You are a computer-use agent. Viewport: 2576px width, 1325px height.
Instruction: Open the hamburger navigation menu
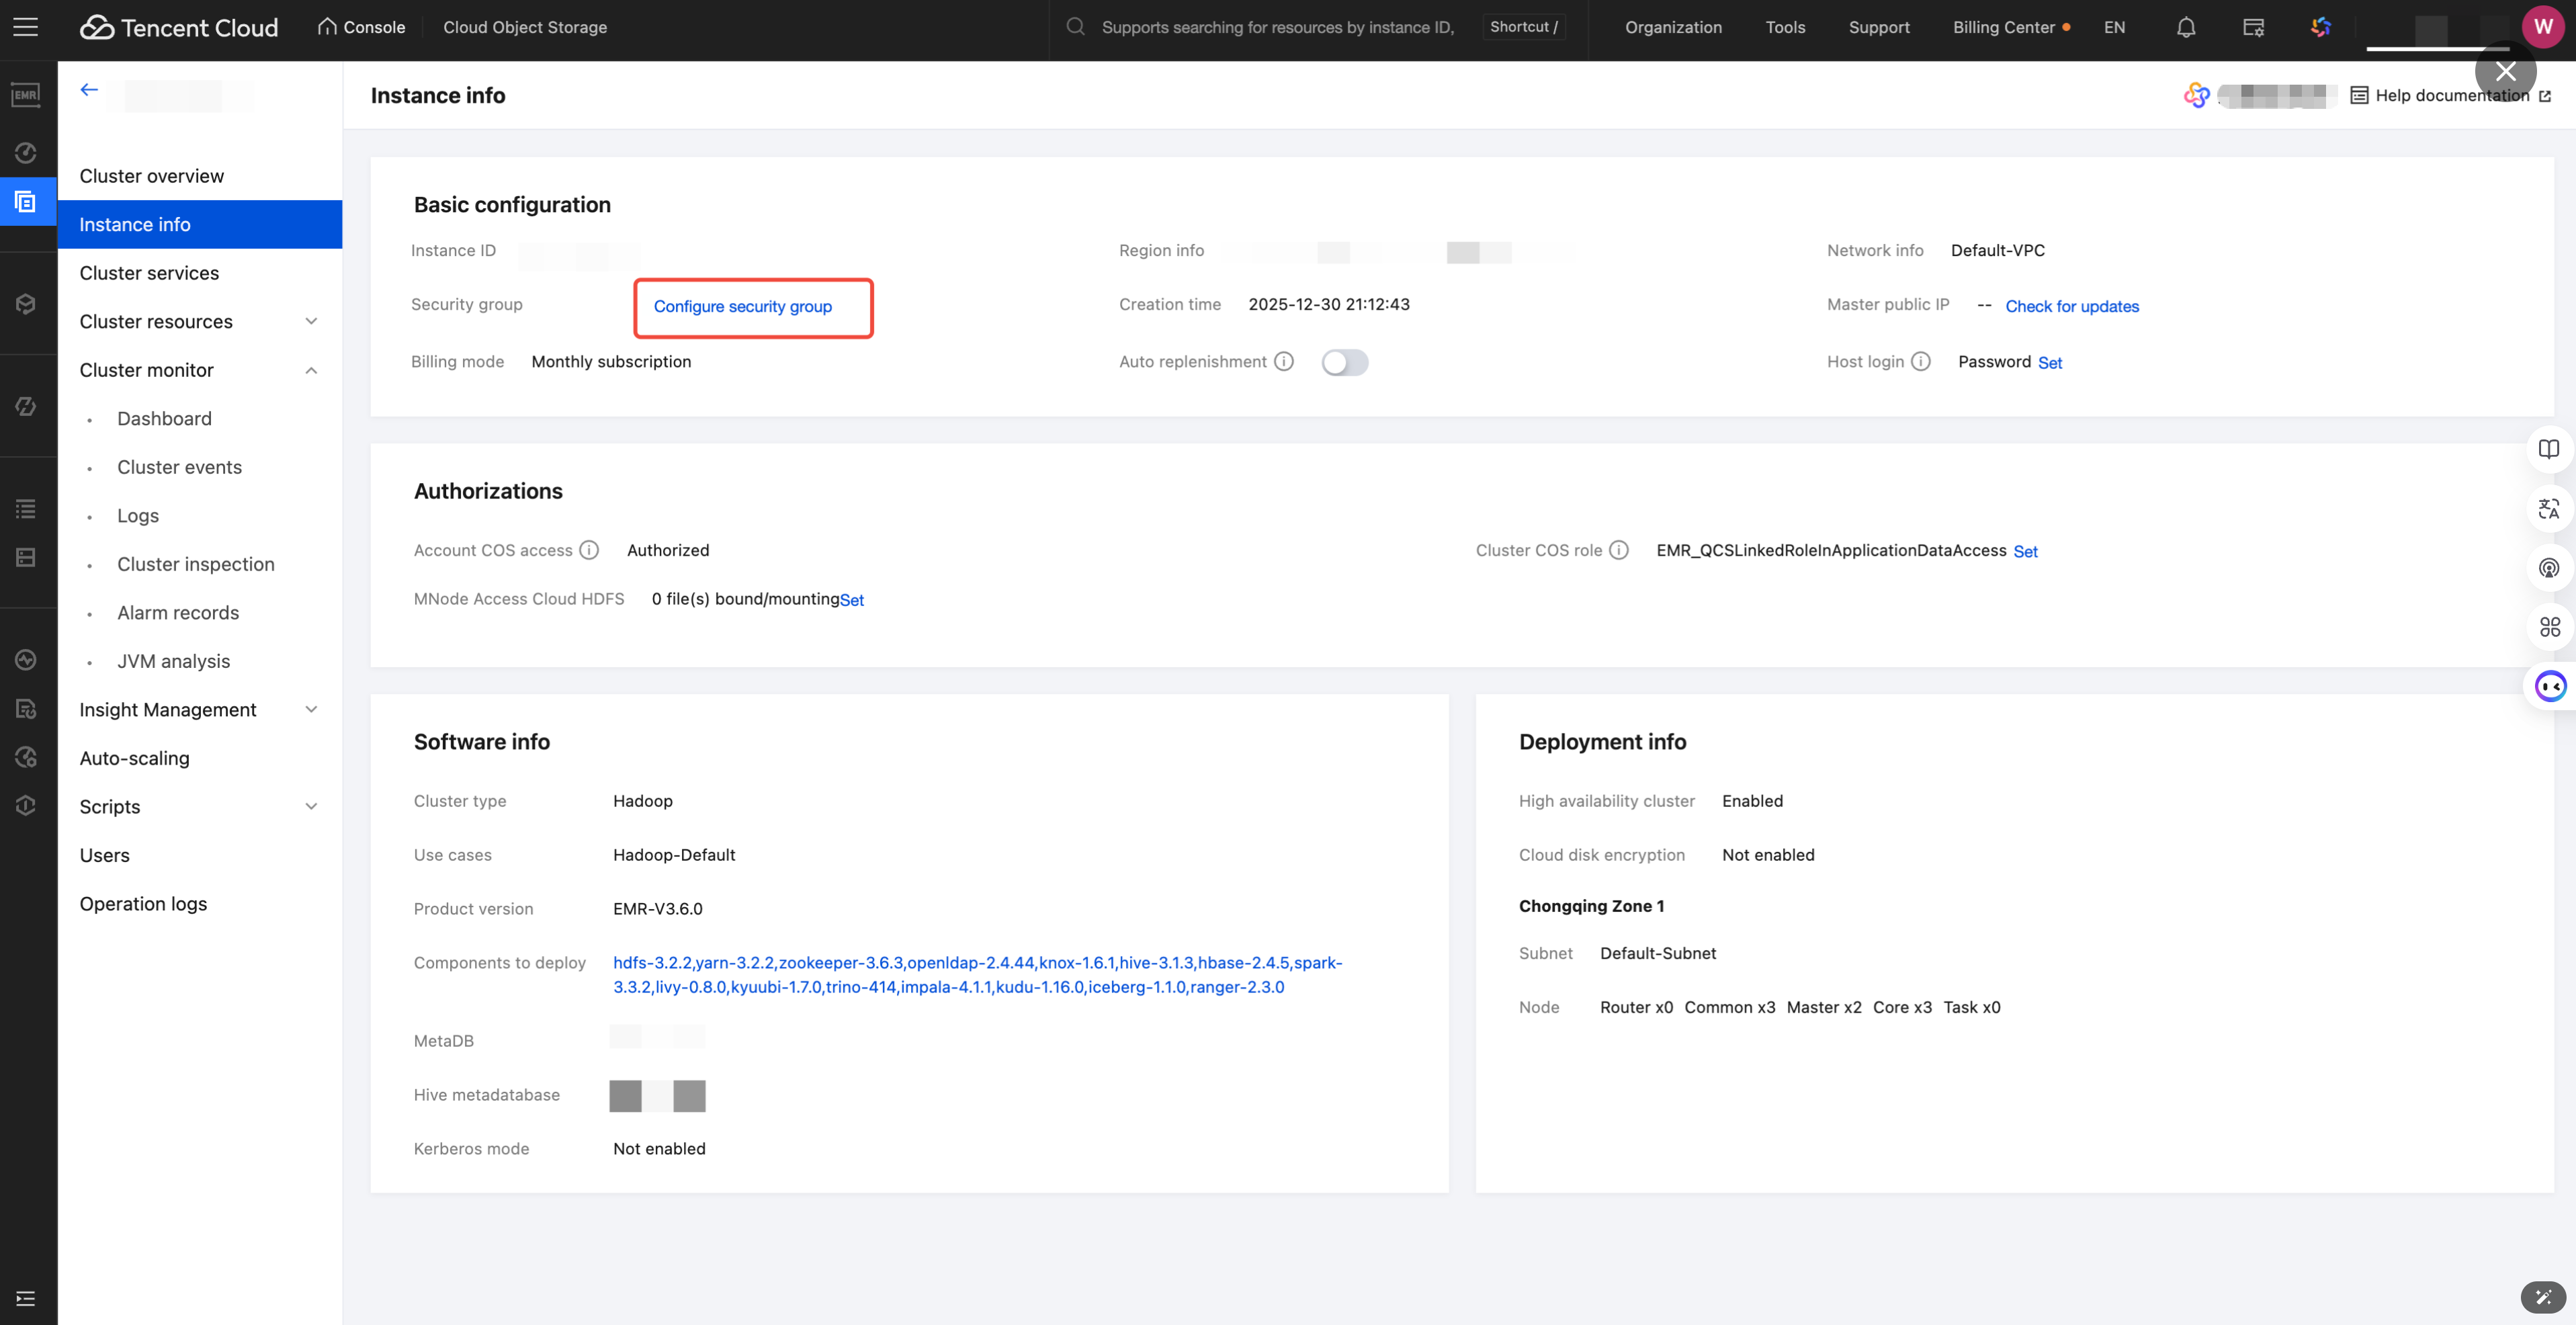tap(26, 27)
